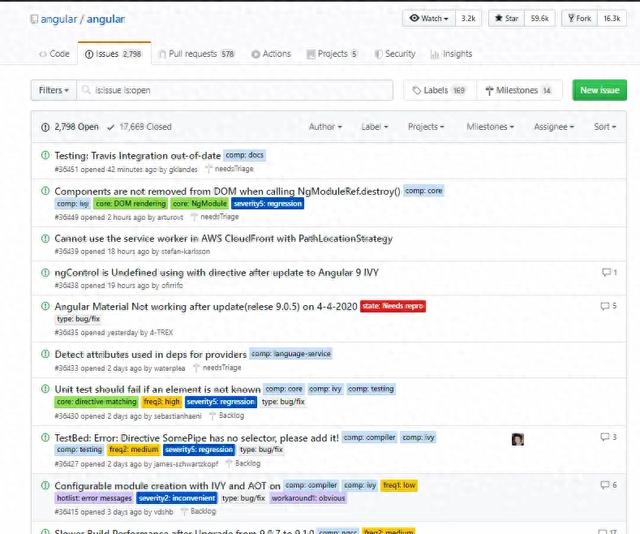Expand the Projects filter dropdown
This screenshot has width=640, height=534.
[x=426, y=127]
